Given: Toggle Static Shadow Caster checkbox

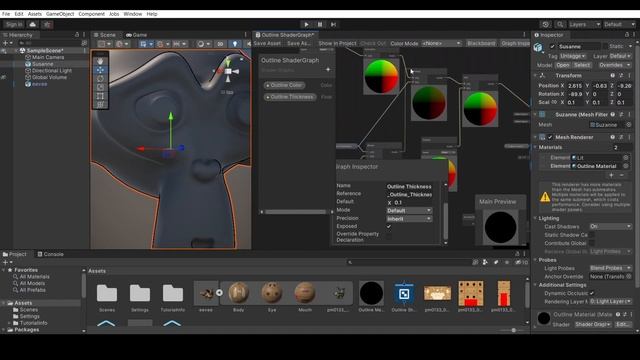Looking at the screenshot, I should click(x=592, y=235).
